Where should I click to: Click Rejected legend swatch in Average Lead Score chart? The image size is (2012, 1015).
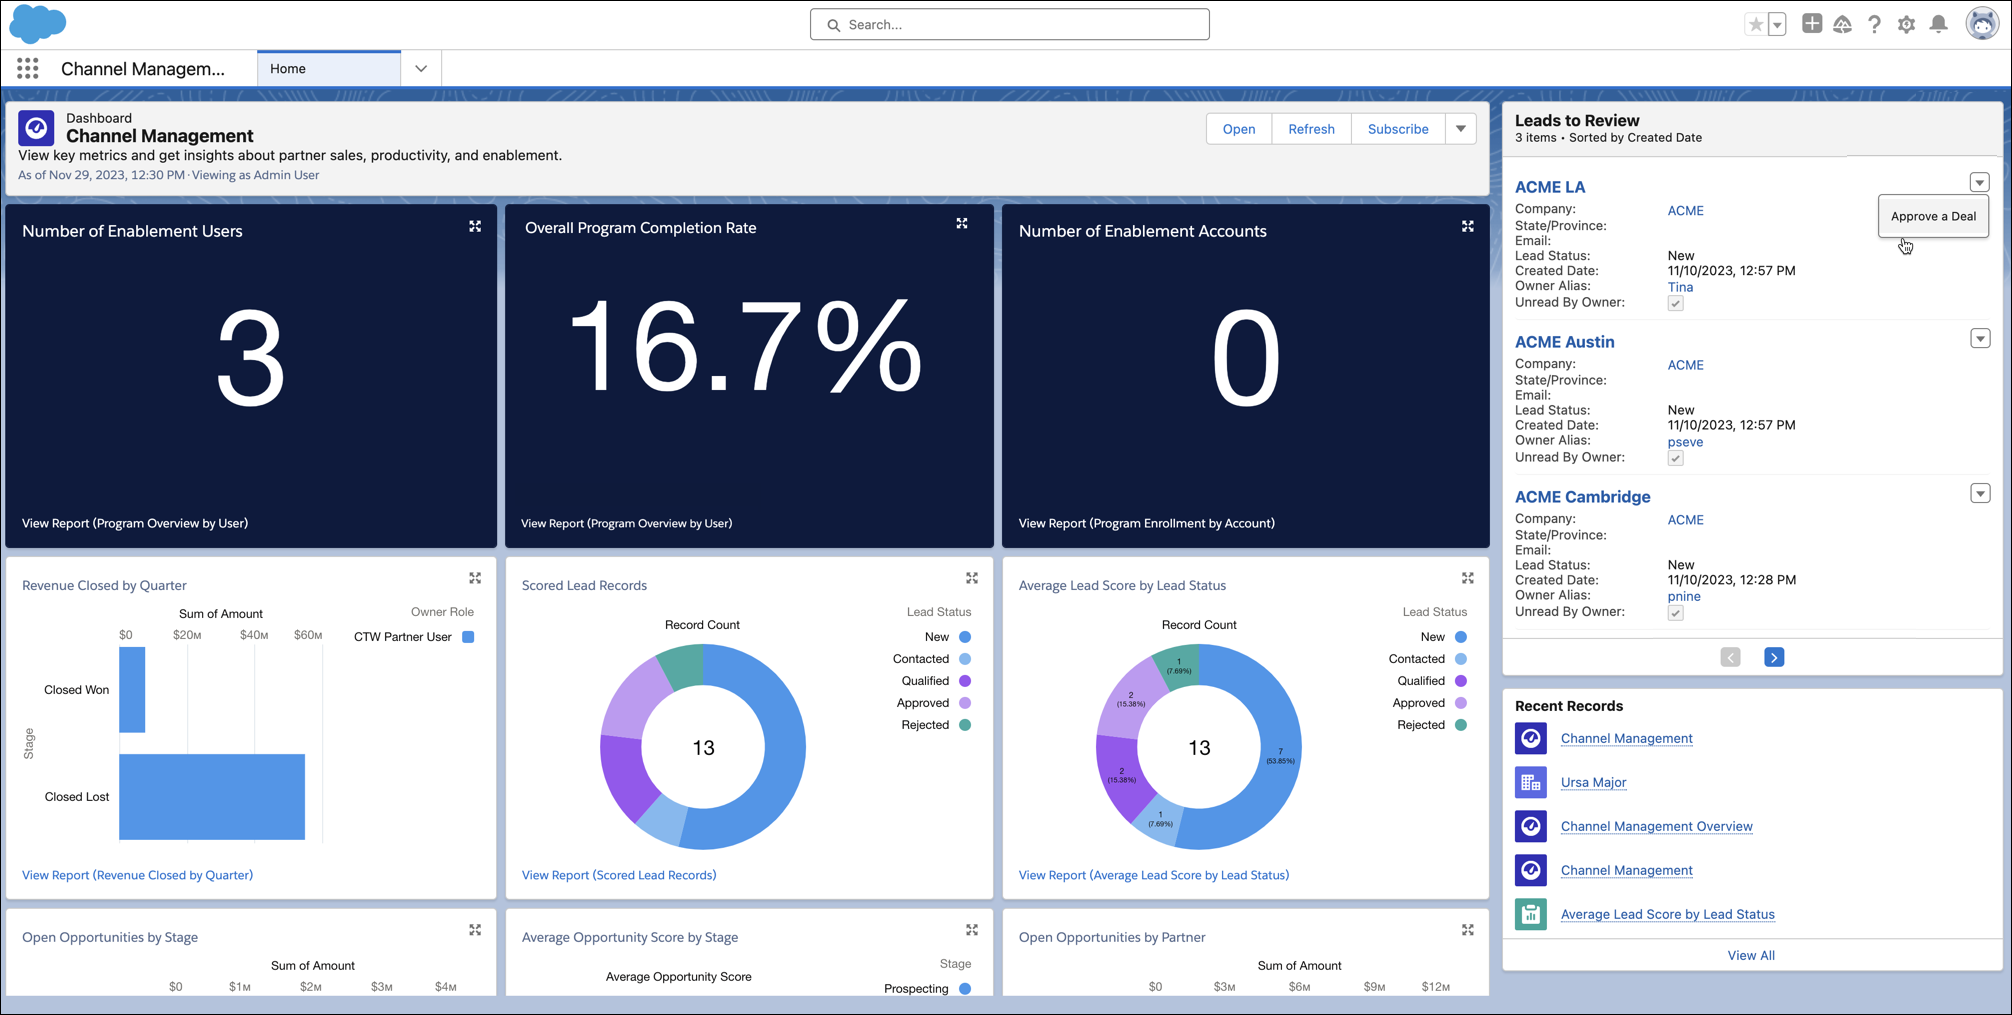pos(1461,725)
